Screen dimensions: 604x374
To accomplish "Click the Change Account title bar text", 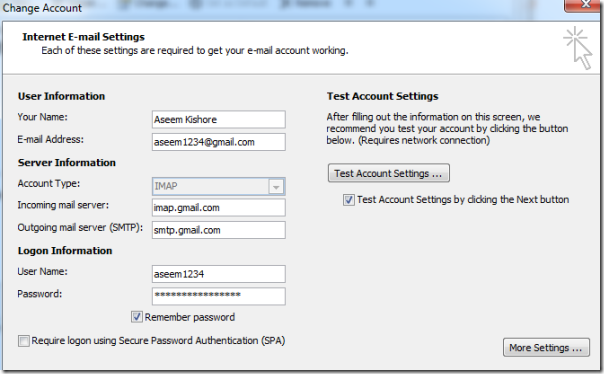I will coord(42,8).
